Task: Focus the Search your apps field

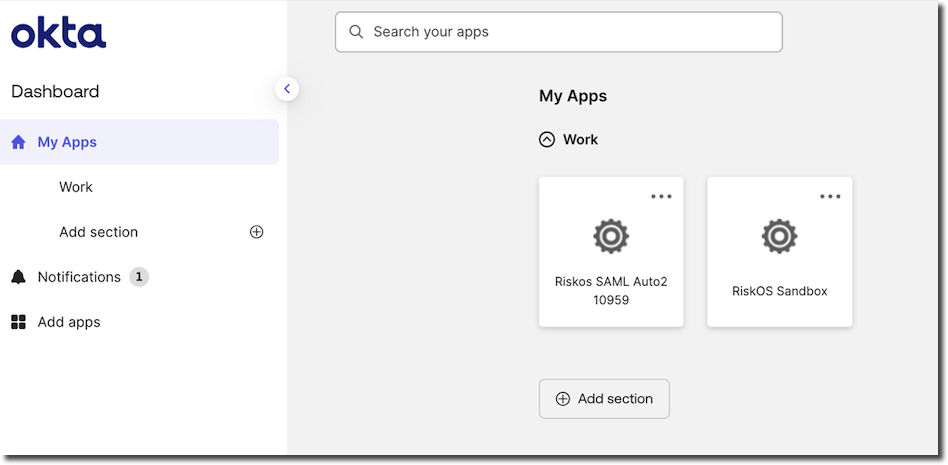Action: coord(559,32)
